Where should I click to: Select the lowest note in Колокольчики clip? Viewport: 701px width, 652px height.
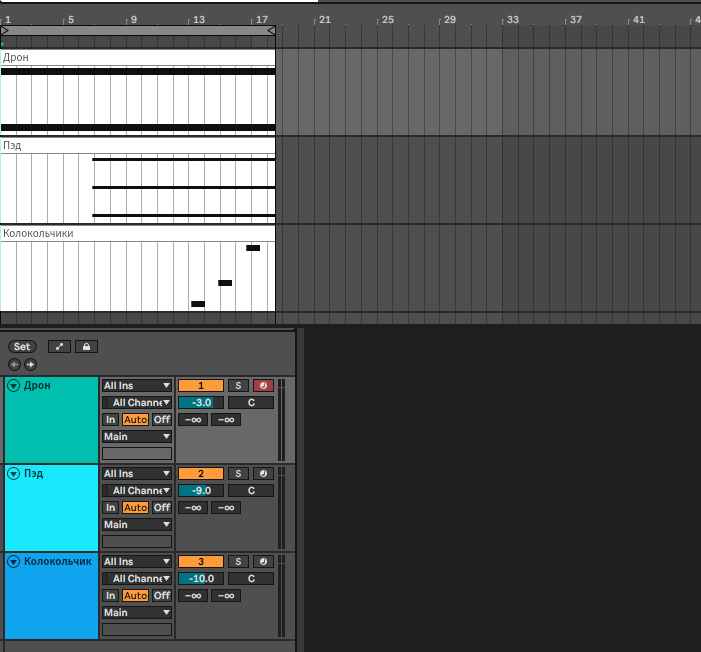pos(198,304)
